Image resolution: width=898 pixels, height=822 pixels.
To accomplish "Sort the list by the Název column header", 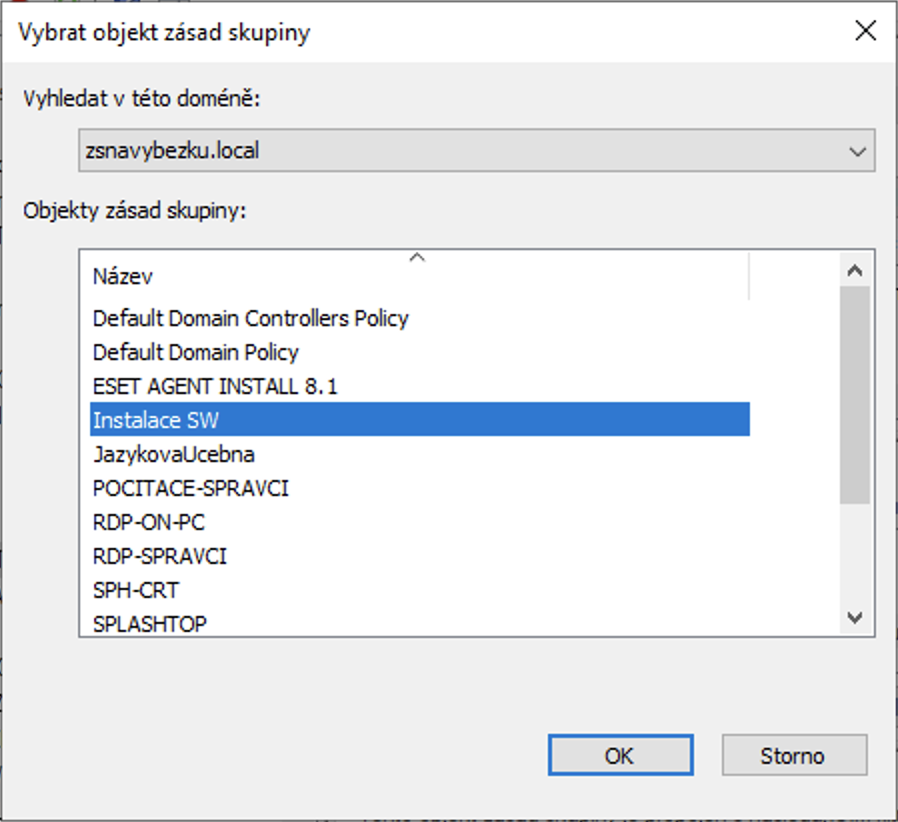I will click(x=418, y=275).
